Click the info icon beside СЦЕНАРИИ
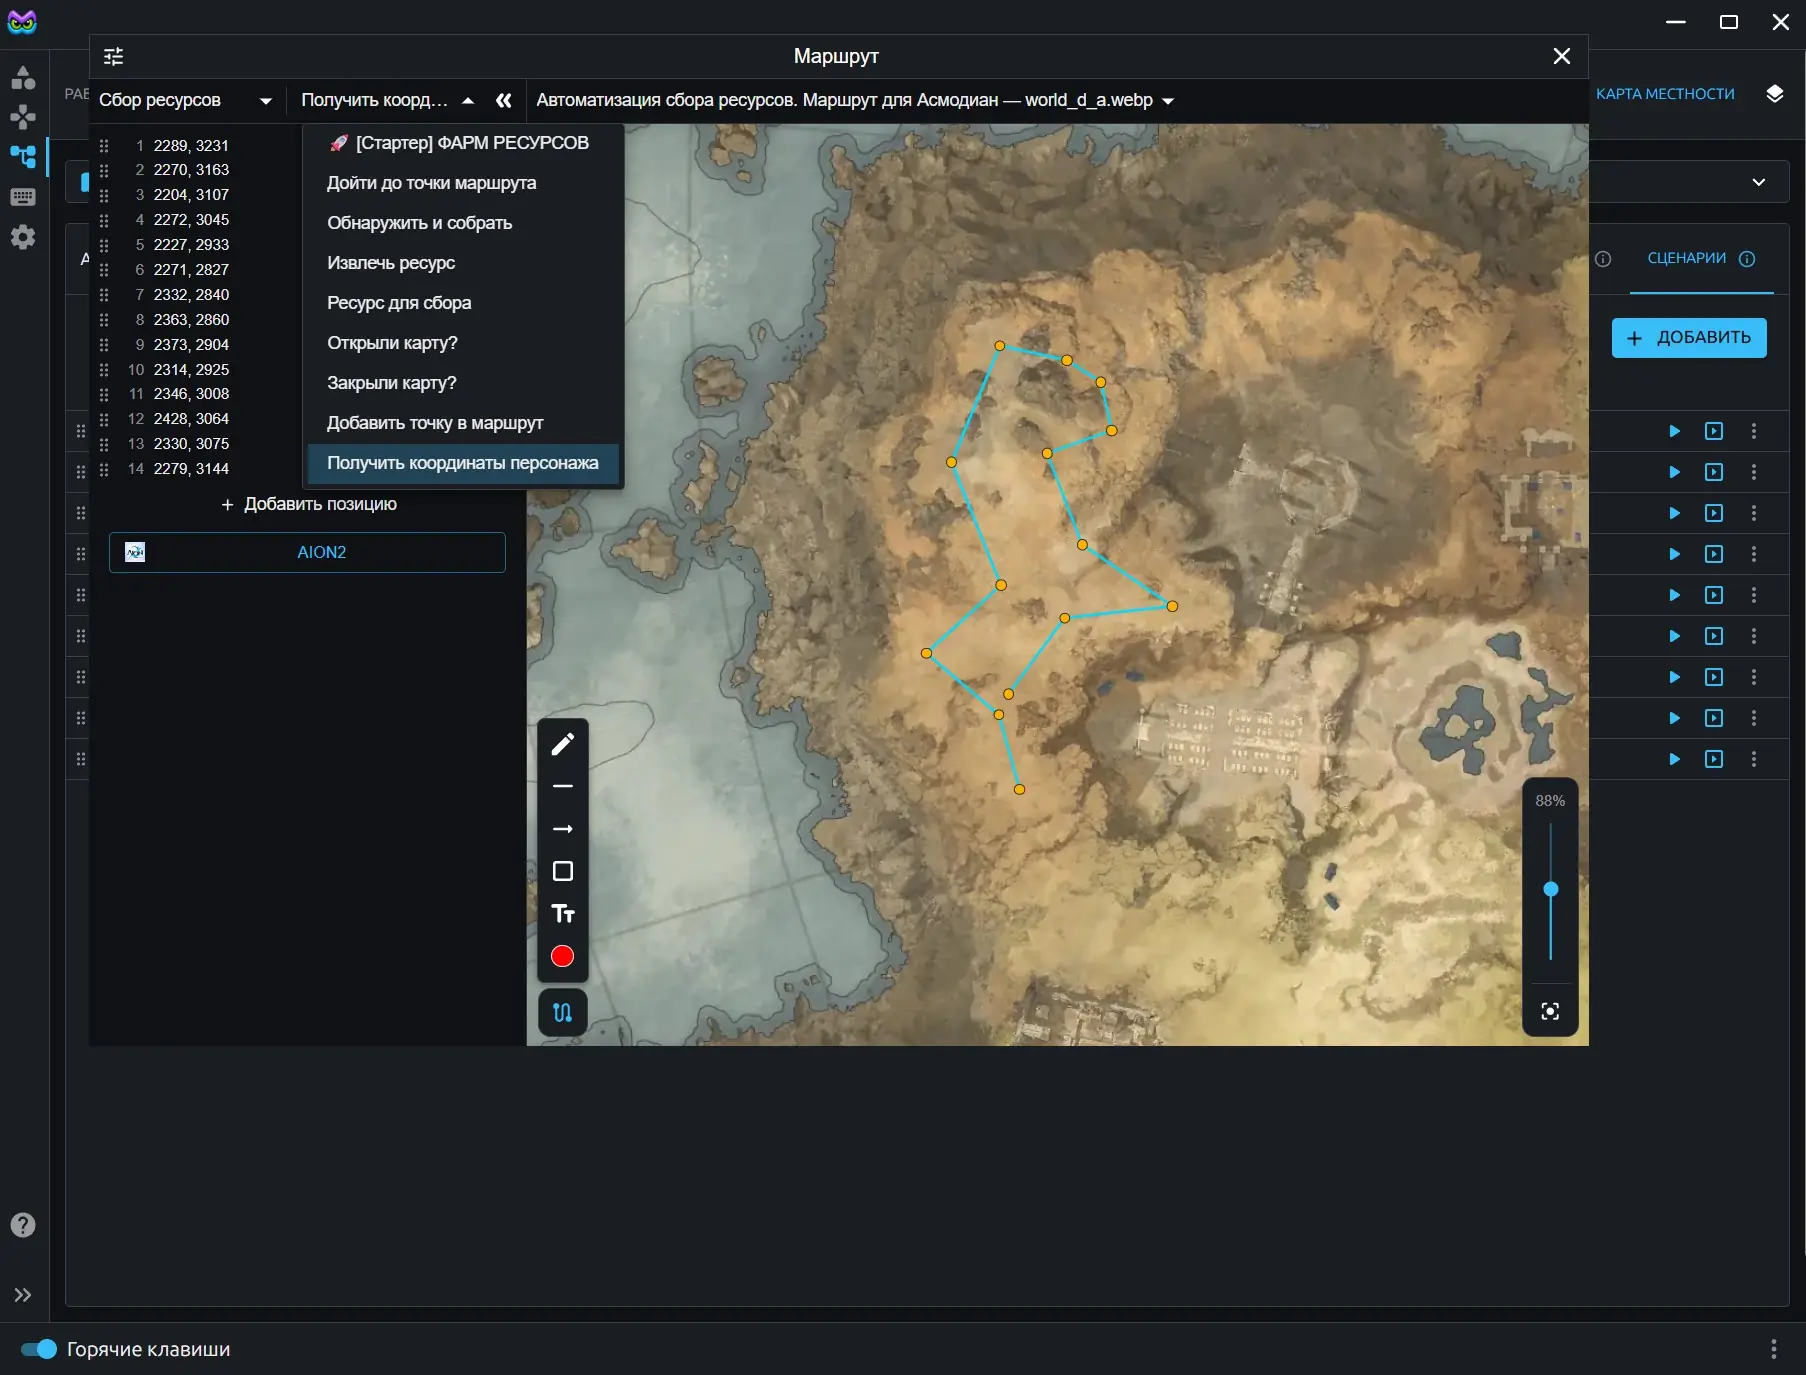The width and height of the screenshot is (1806, 1375). [x=1747, y=259]
